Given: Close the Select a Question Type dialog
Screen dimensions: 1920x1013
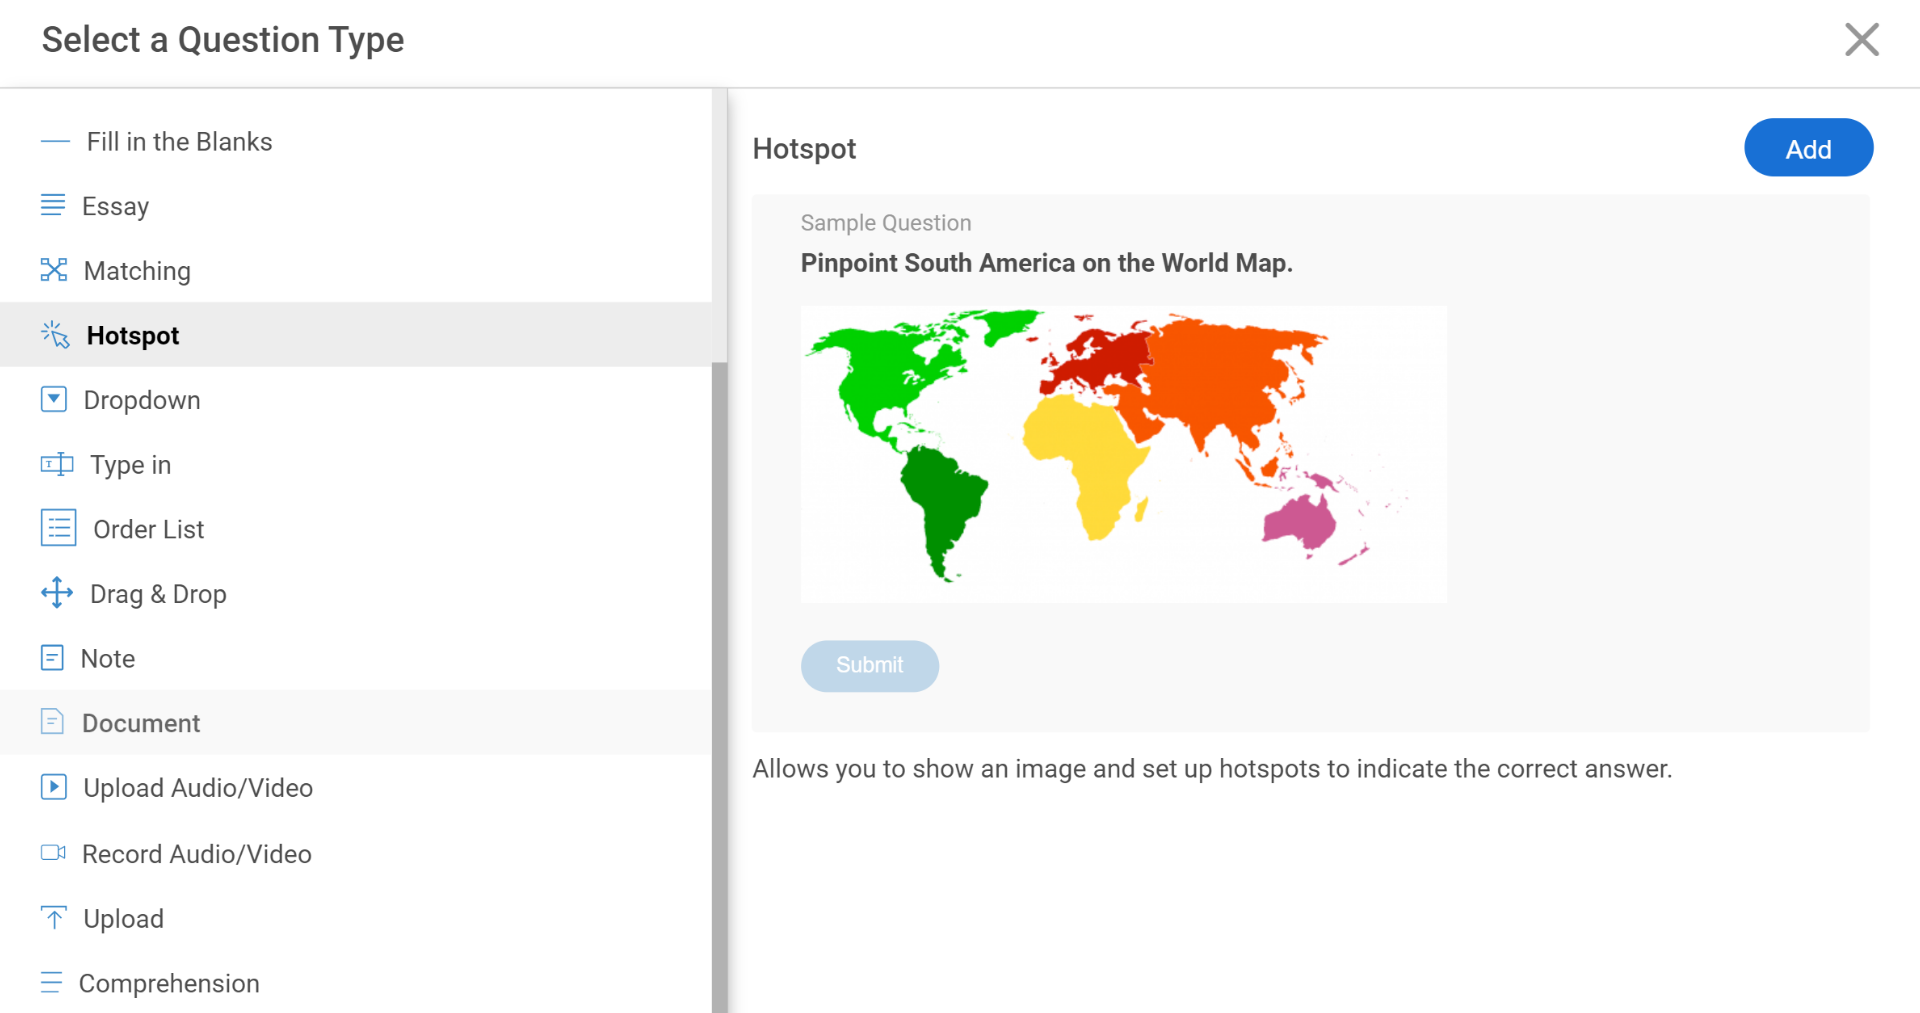Looking at the screenshot, I should click(x=1861, y=40).
